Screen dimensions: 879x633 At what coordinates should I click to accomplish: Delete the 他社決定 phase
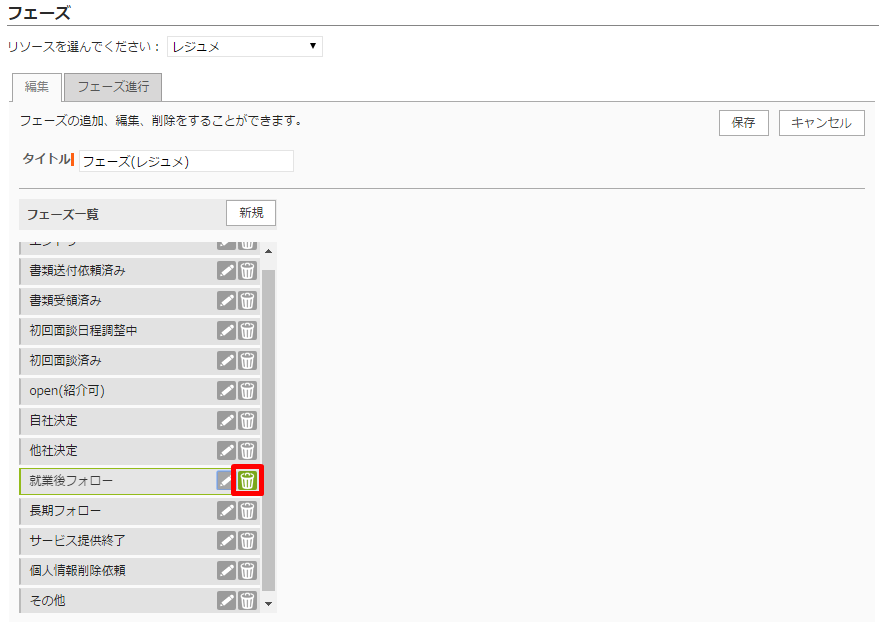(x=247, y=451)
